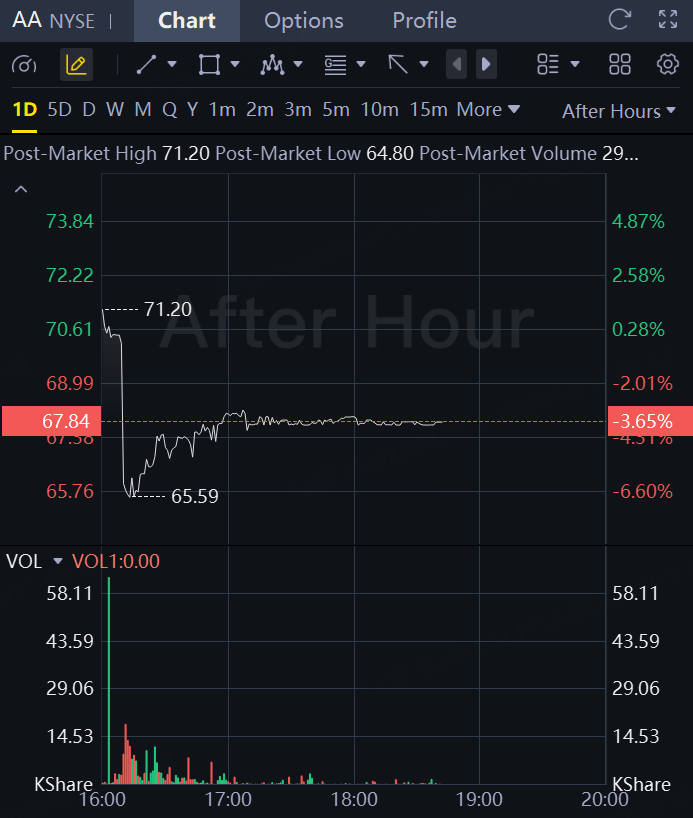Select the rectangle shape tool
693x818 pixels.
209,65
